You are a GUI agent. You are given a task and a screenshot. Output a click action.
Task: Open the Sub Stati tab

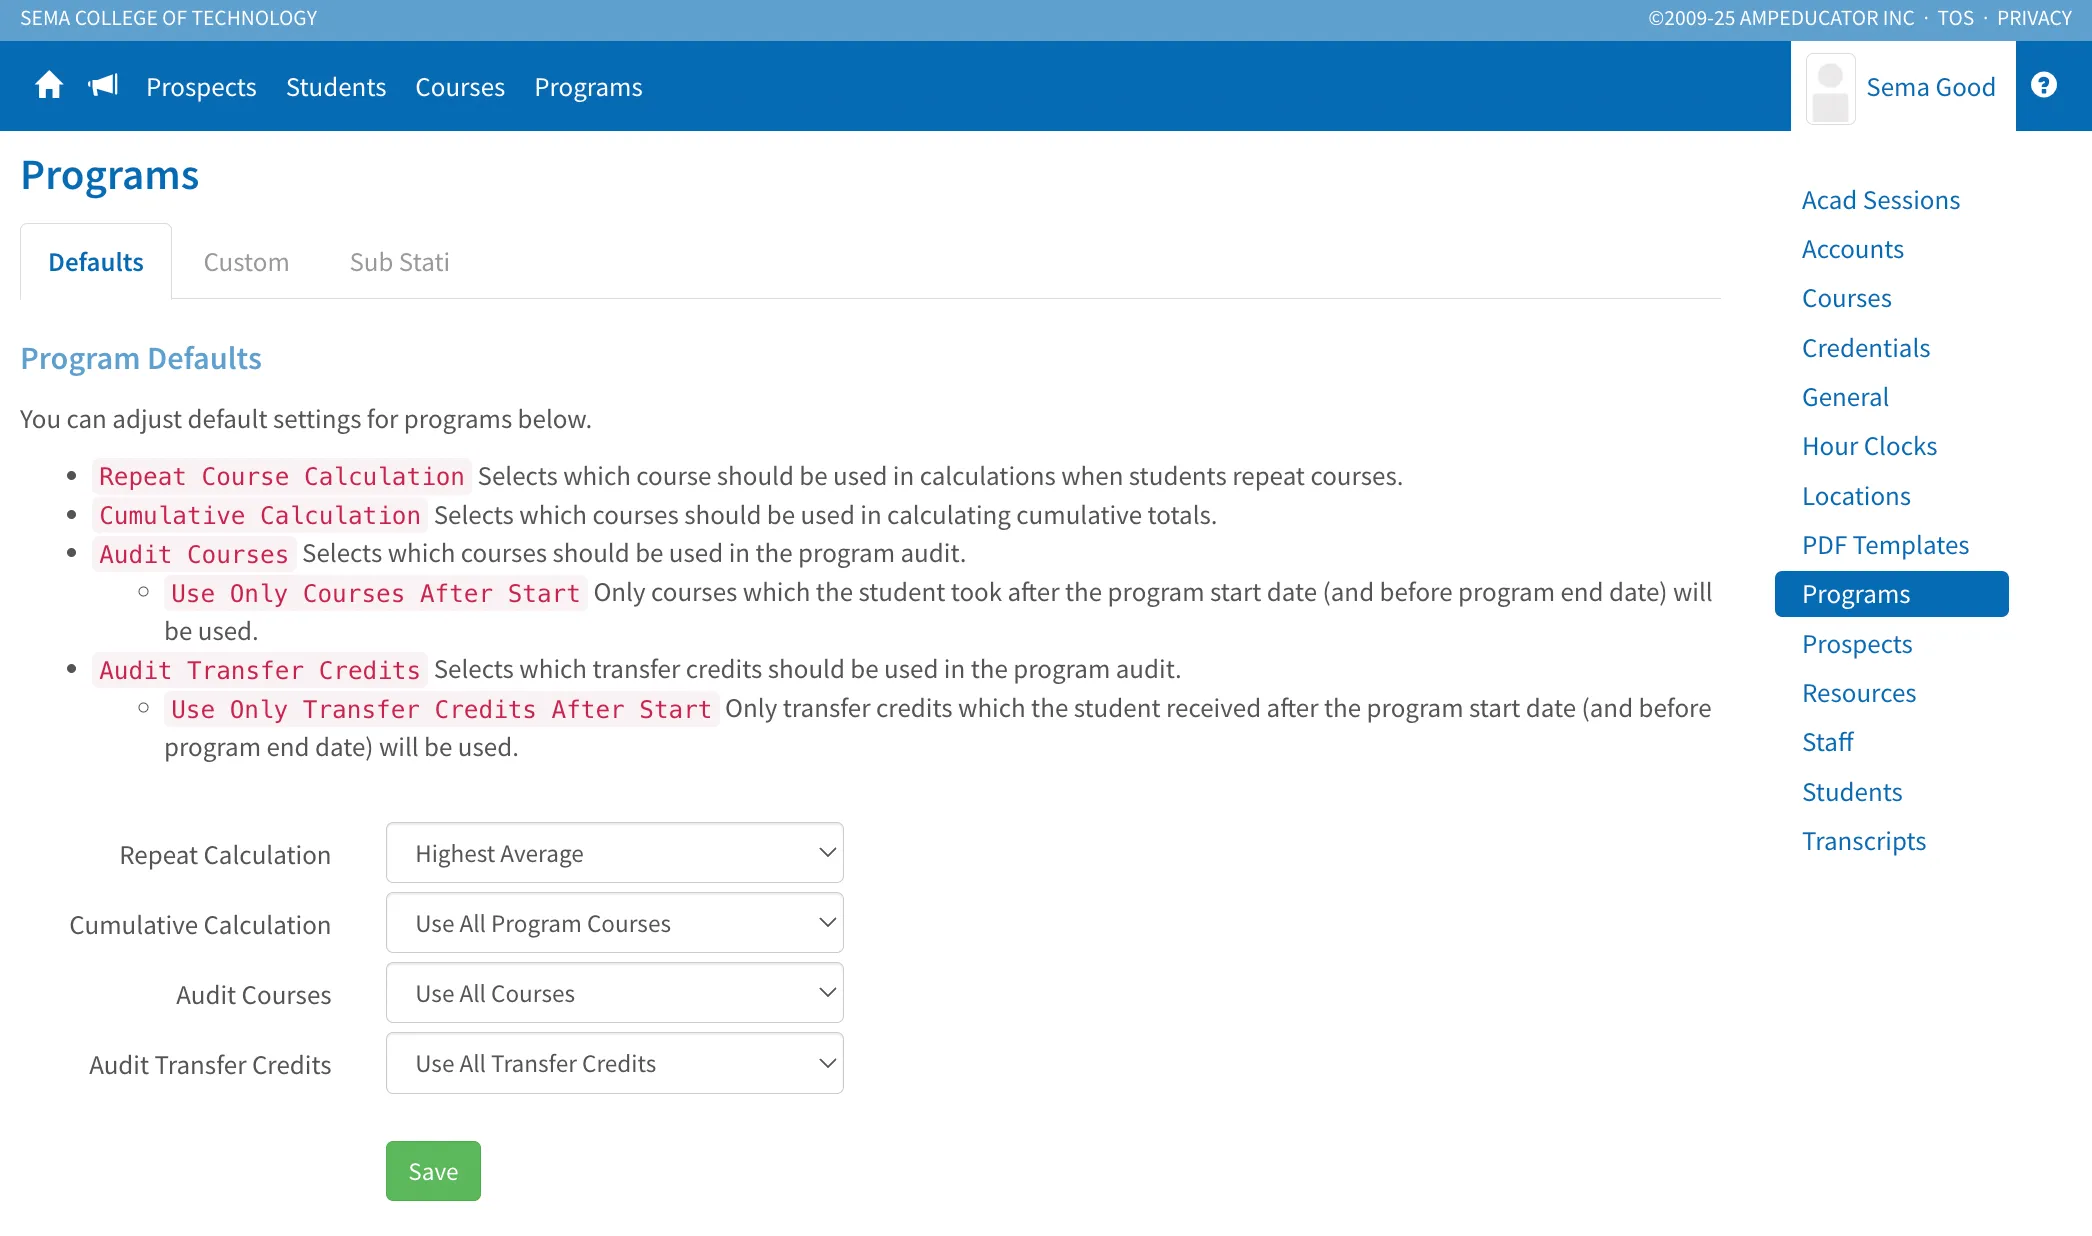(x=399, y=262)
